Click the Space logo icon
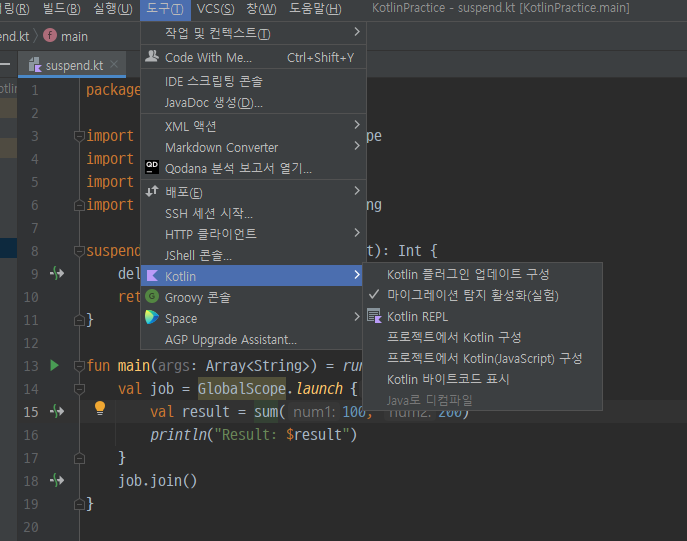 (x=152, y=317)
